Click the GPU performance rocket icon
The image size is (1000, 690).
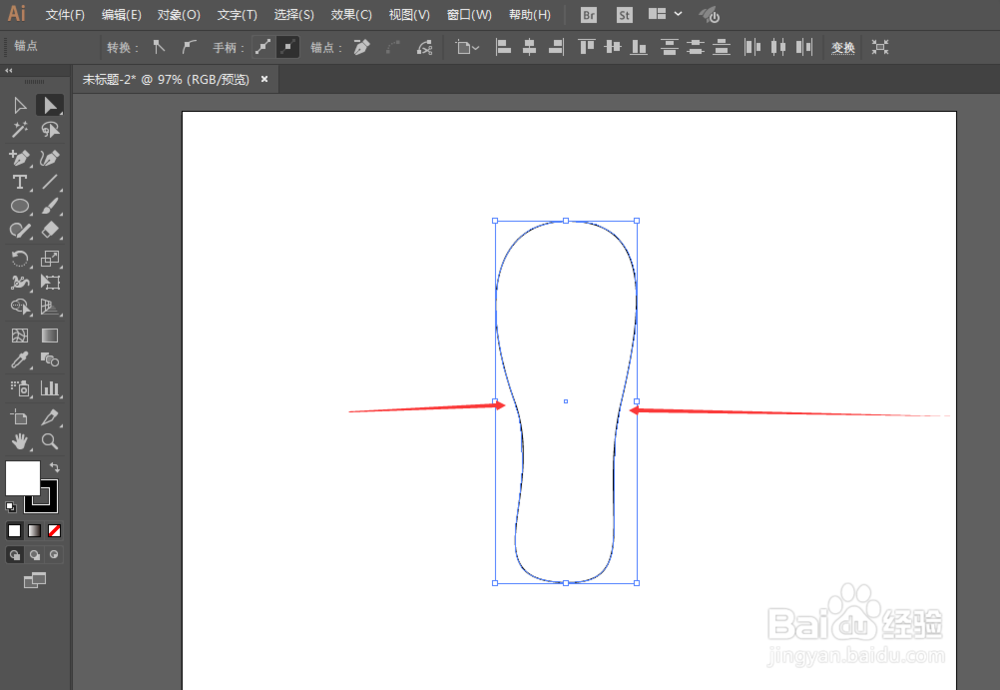709,15
